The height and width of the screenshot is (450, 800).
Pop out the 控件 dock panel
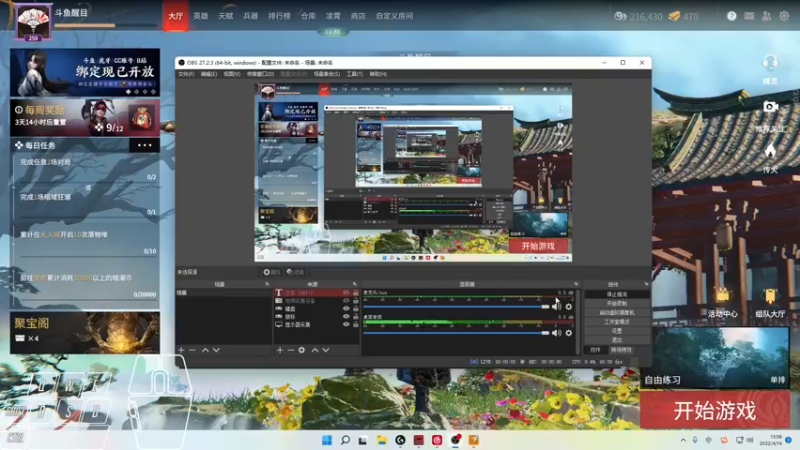(x=646, y=284)
